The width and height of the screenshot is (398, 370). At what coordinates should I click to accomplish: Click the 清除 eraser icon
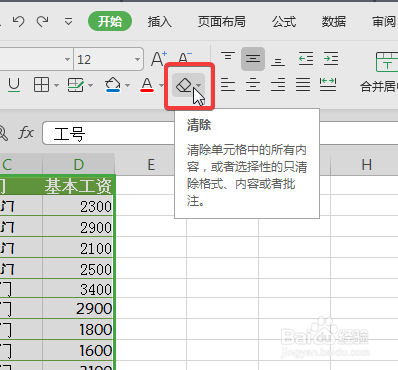184,85
